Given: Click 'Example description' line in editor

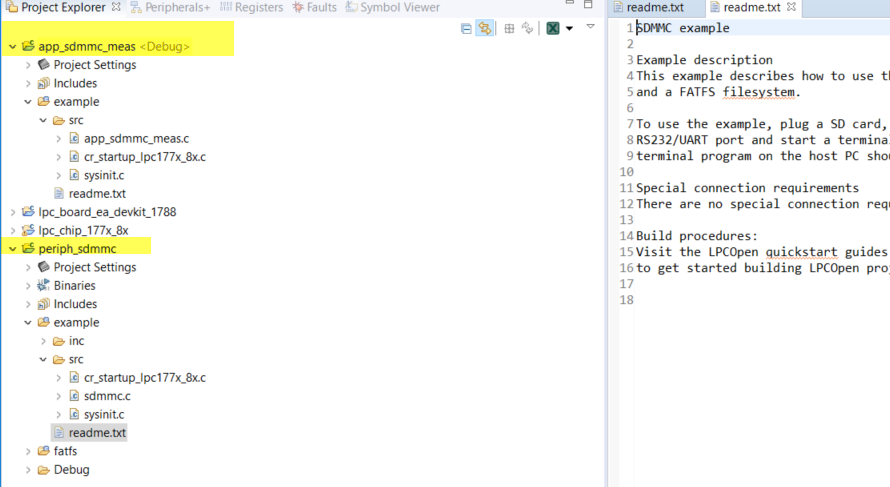Looking at the screenshot, I should (x=704, y=60).
